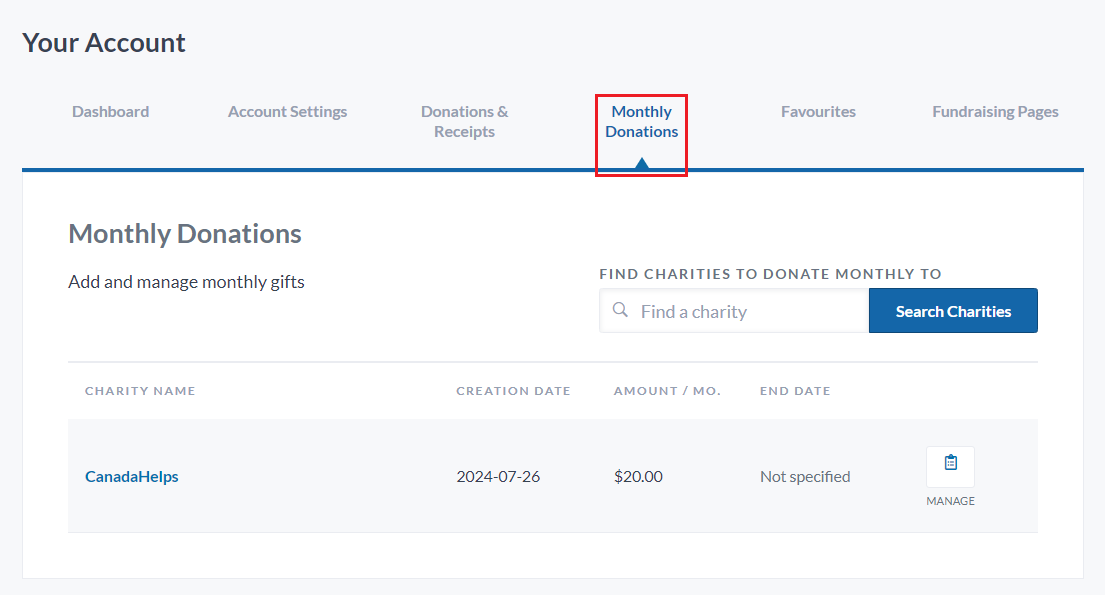Click the magnifying glass search icon

coord(620,310)
